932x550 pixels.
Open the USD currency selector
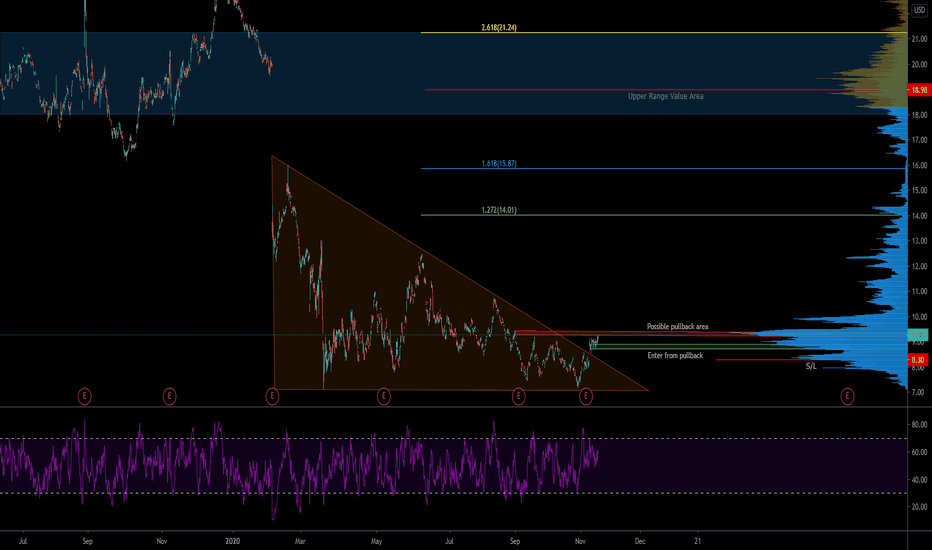click(919, 10)
